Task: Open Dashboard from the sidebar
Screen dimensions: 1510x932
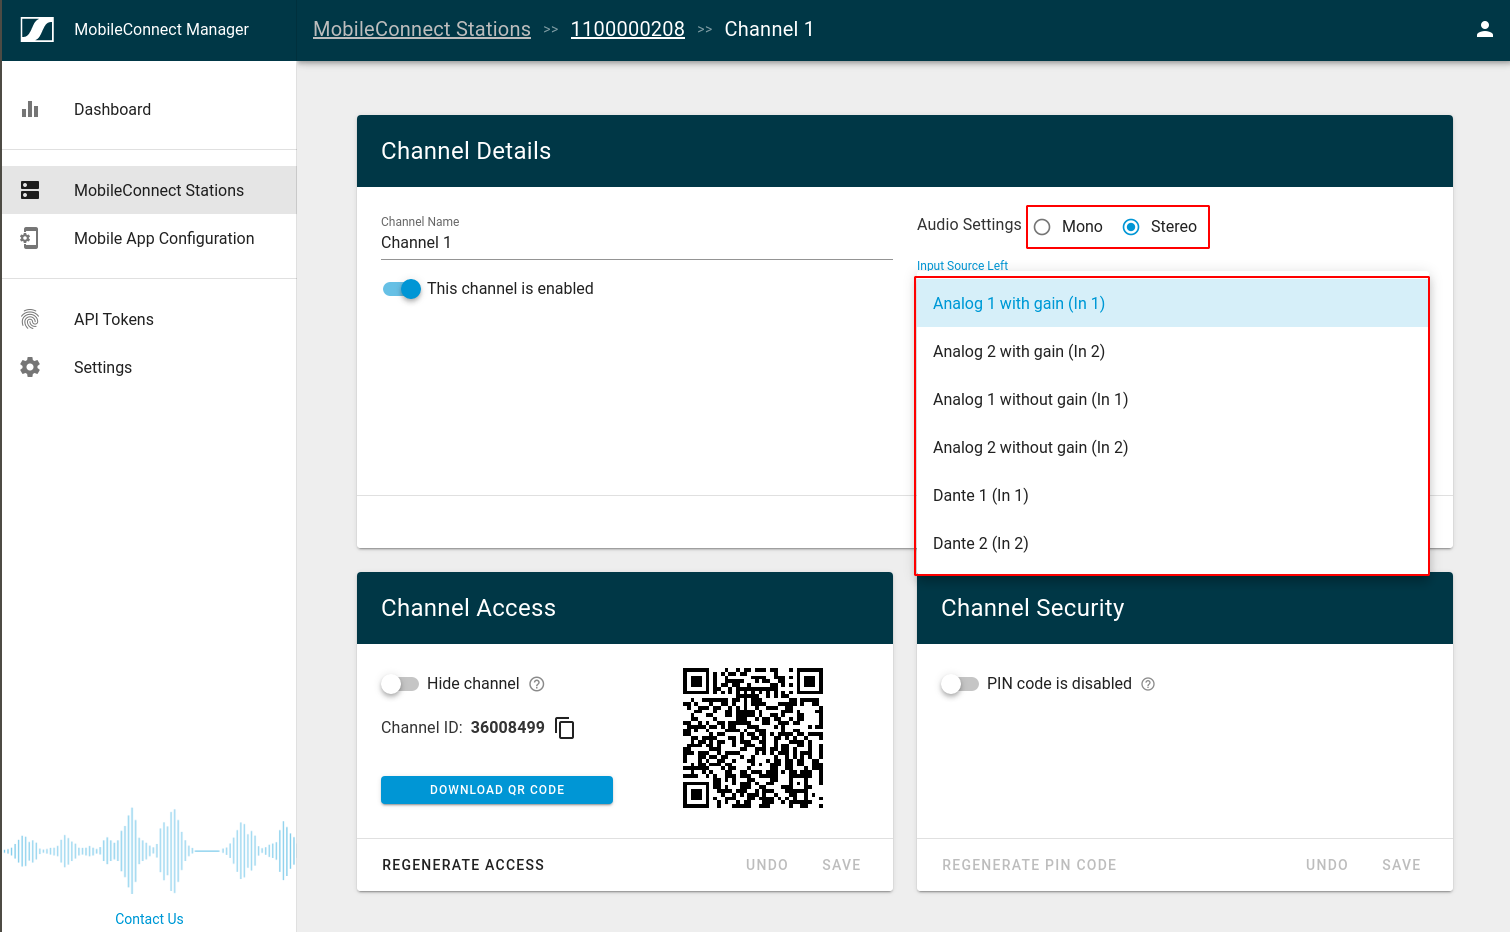Action: click(x=149, y=109)
